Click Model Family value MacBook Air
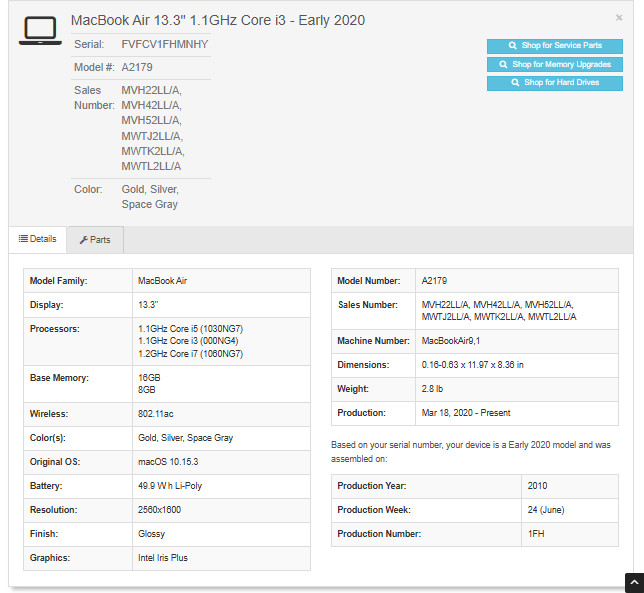Viewport: 644px width, 593px height. pyautogui.click(x=162, y=281)
